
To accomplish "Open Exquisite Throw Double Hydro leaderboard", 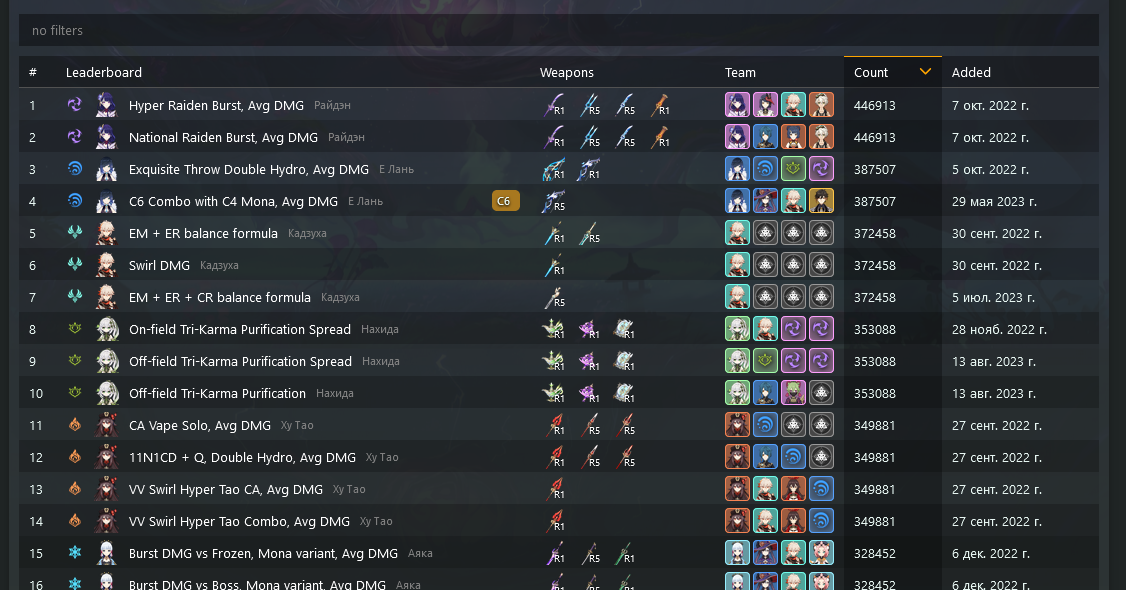I will click(248, 169).
